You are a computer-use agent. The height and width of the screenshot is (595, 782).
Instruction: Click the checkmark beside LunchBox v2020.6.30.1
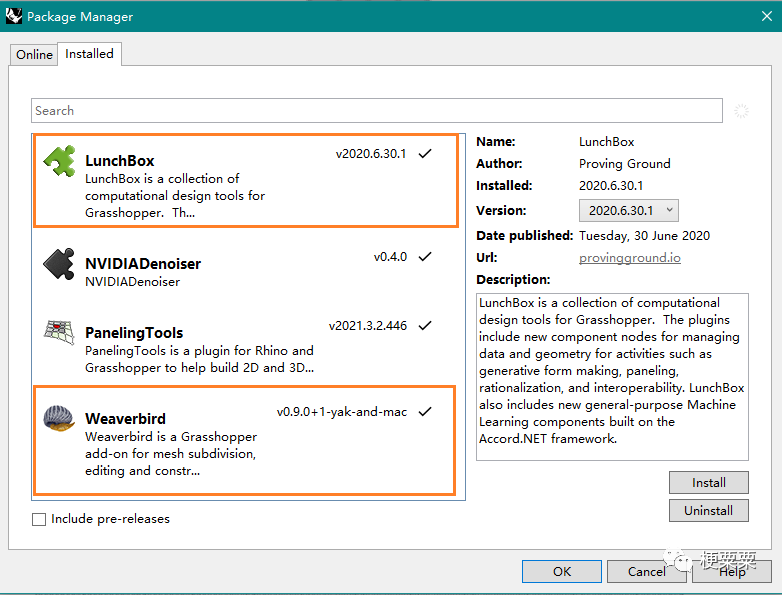tap(425, 154)
